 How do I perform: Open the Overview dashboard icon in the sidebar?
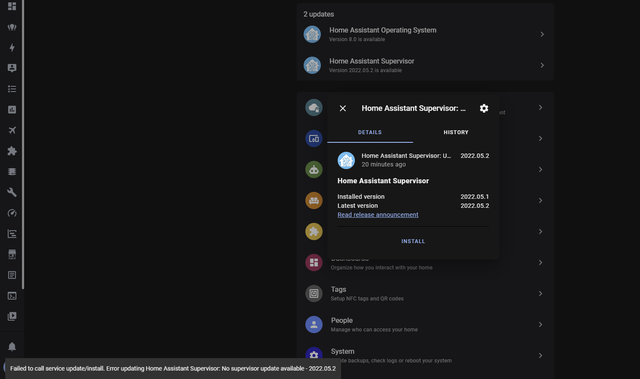(x=12, y=6)
